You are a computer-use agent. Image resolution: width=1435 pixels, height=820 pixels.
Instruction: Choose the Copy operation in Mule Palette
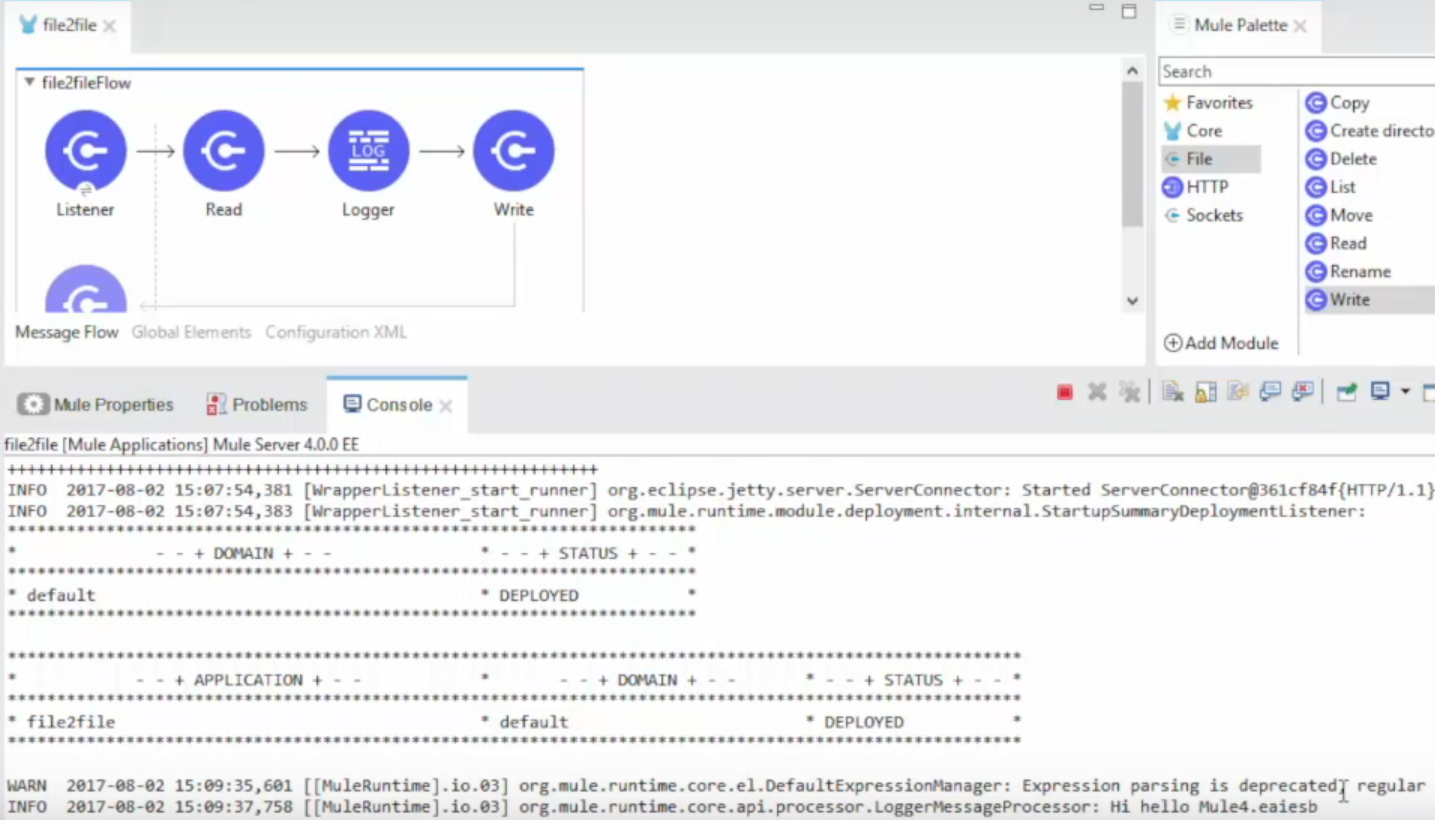(1338, 103)
